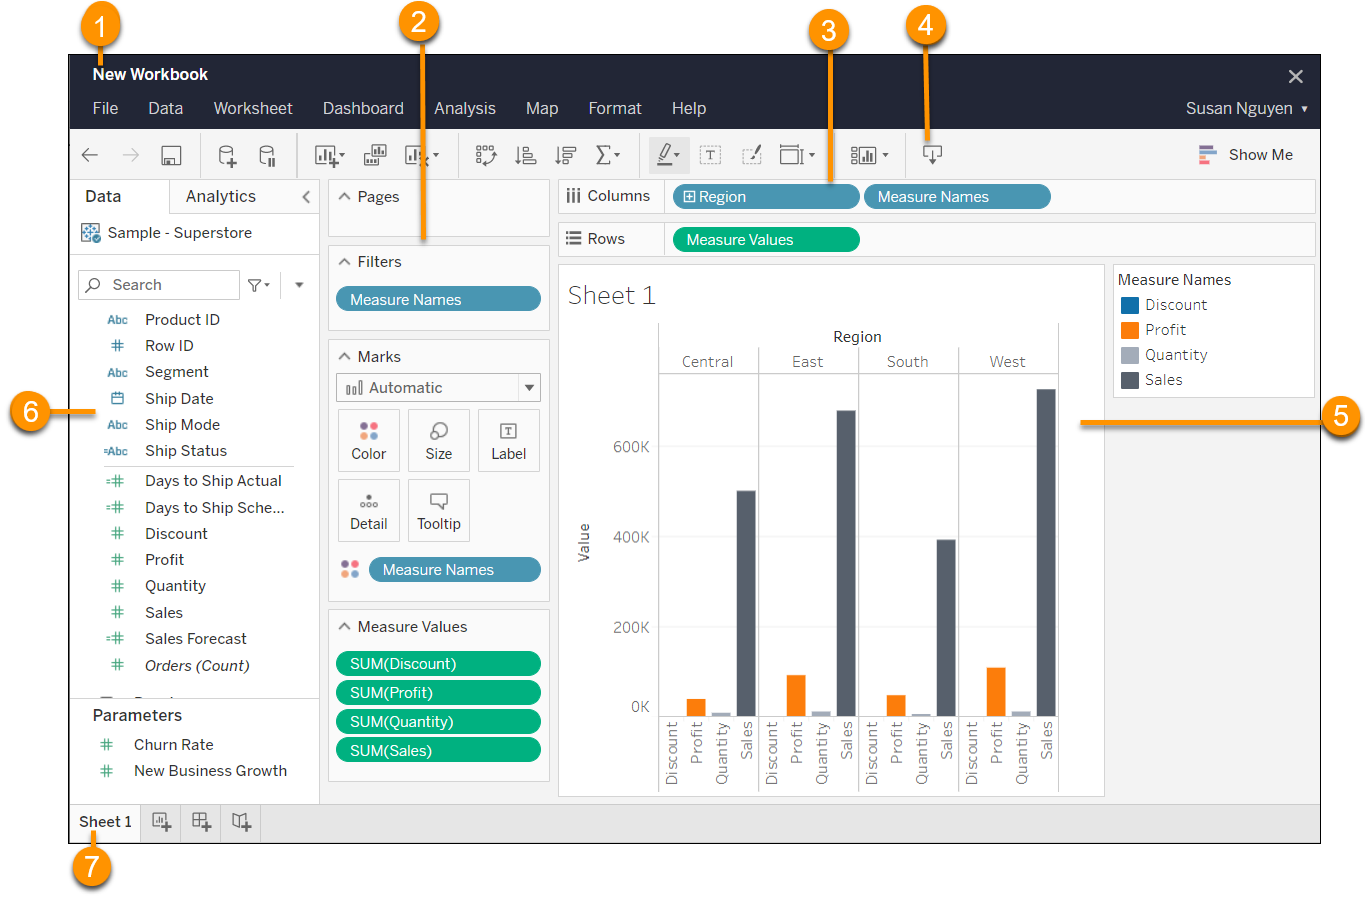Click the SUM(Sales) pill
Image resolution: width=1365 pixels, height=907 pixels.
pyautogui.click(x=438, y=751)
